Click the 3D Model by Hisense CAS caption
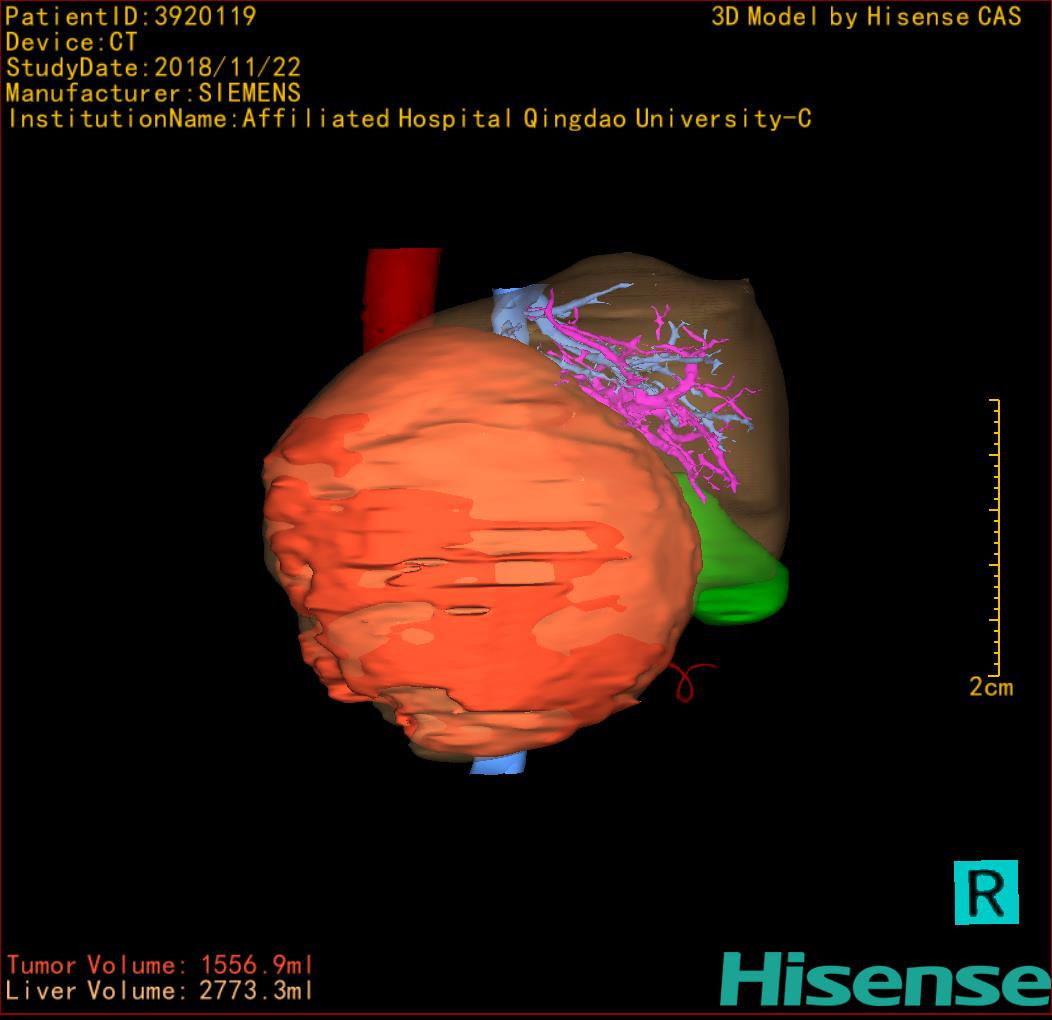 pyautogui.click(x=866, y=17)
